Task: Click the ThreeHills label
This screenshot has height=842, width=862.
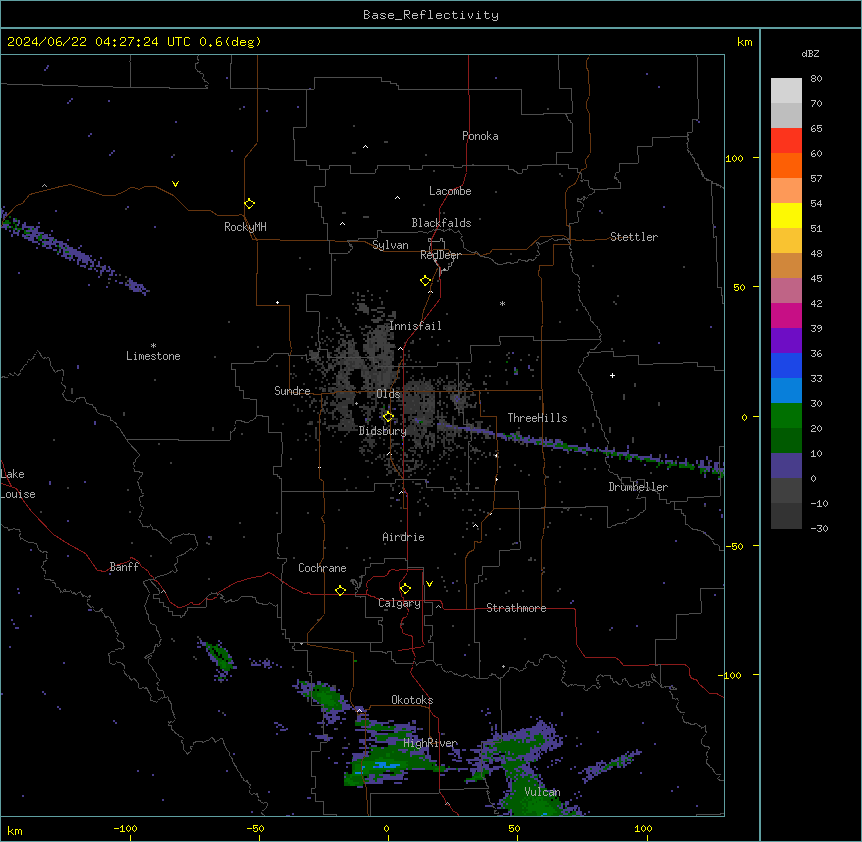Action: 537,418
